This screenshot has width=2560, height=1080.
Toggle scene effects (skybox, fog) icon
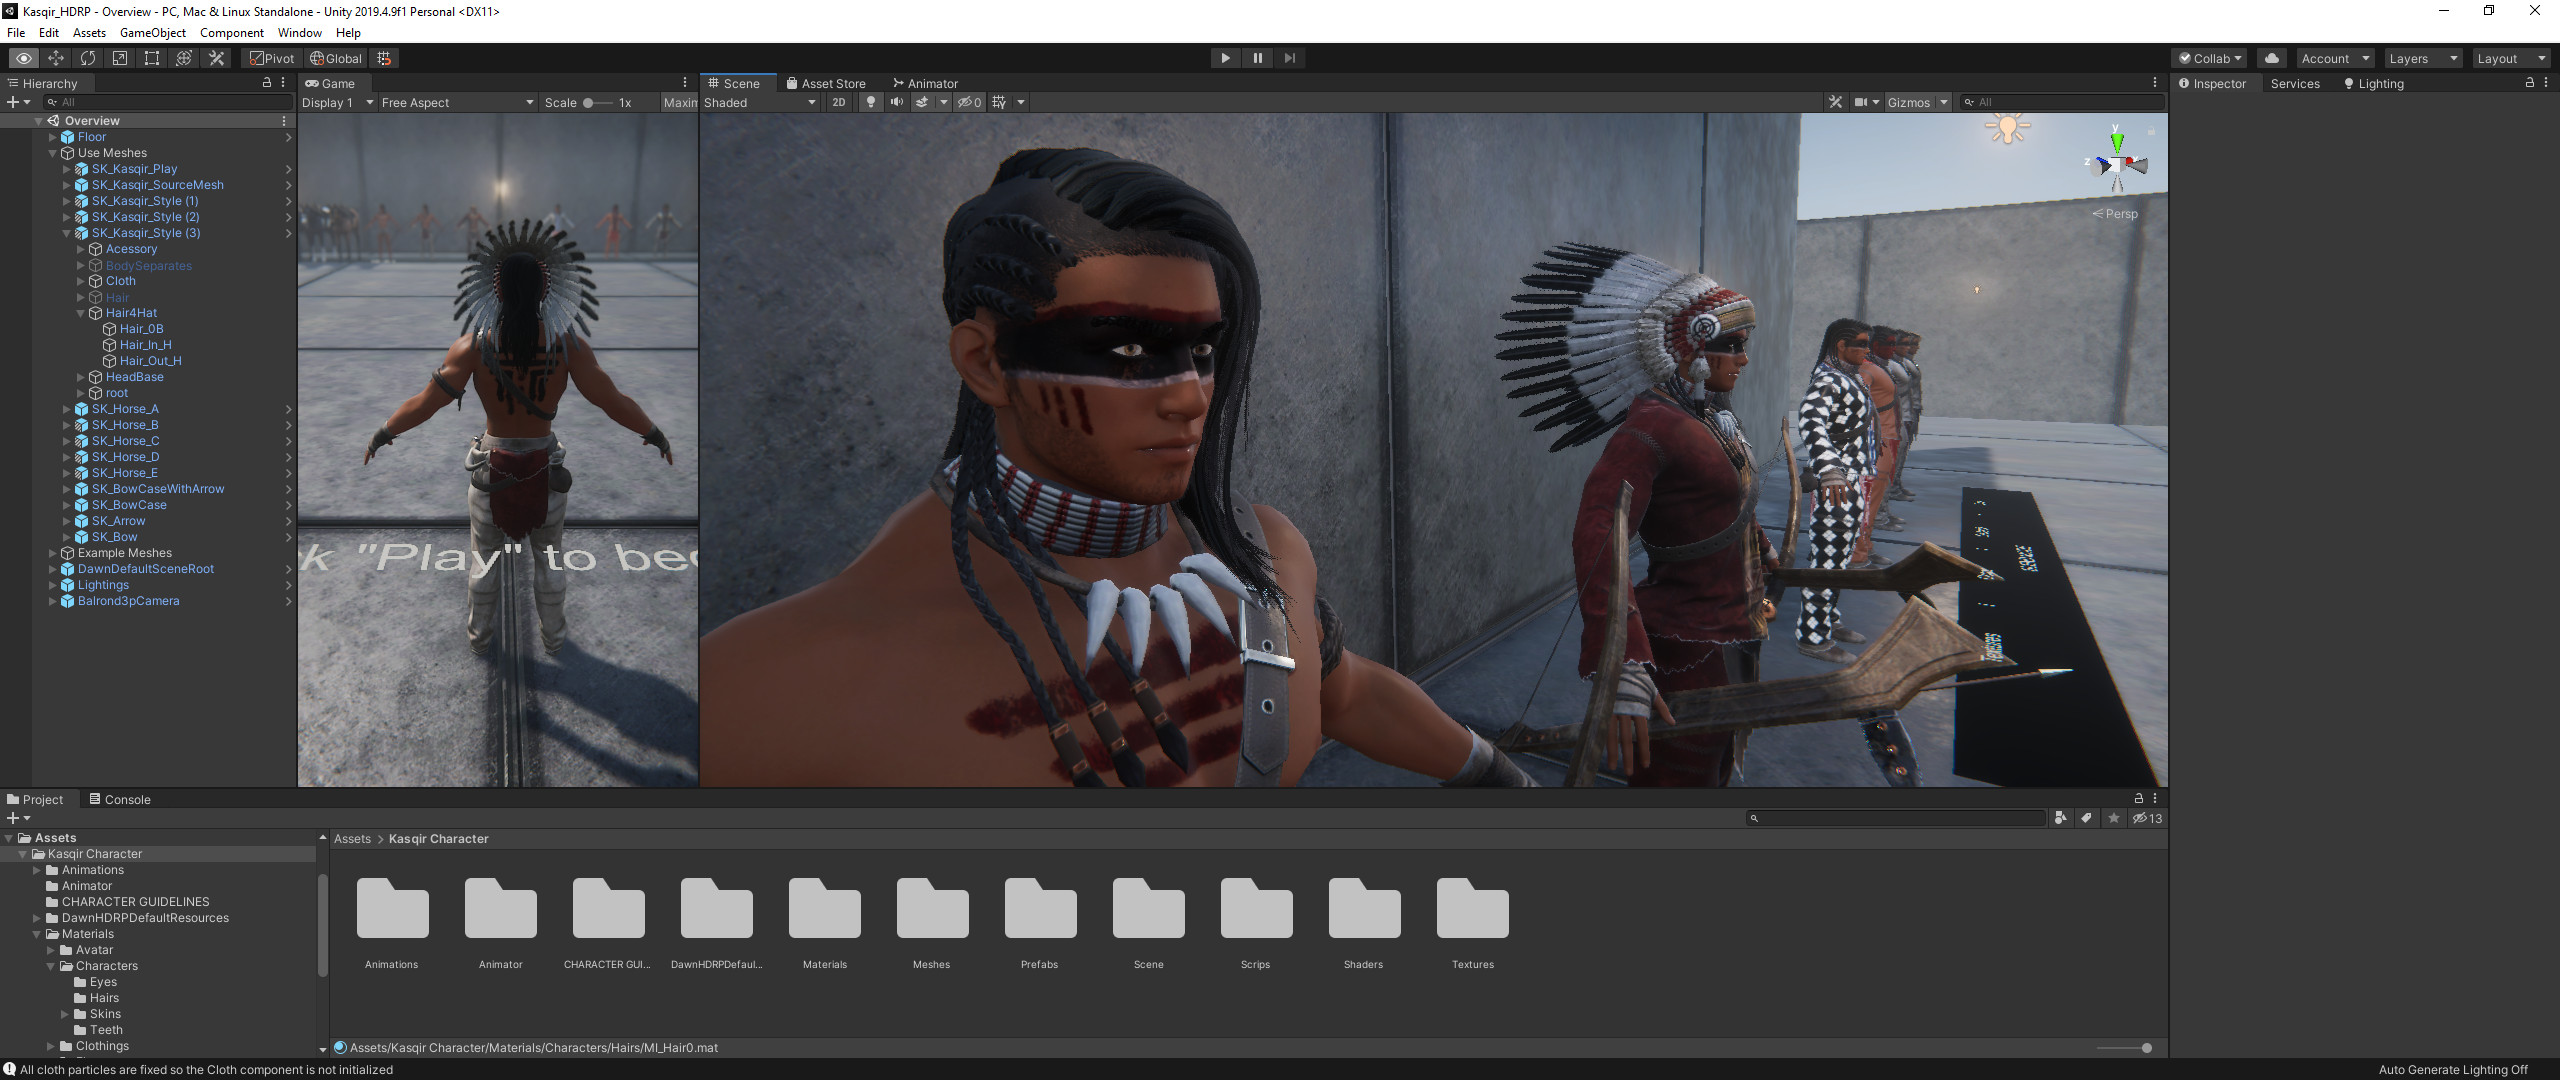pos(922,102)
